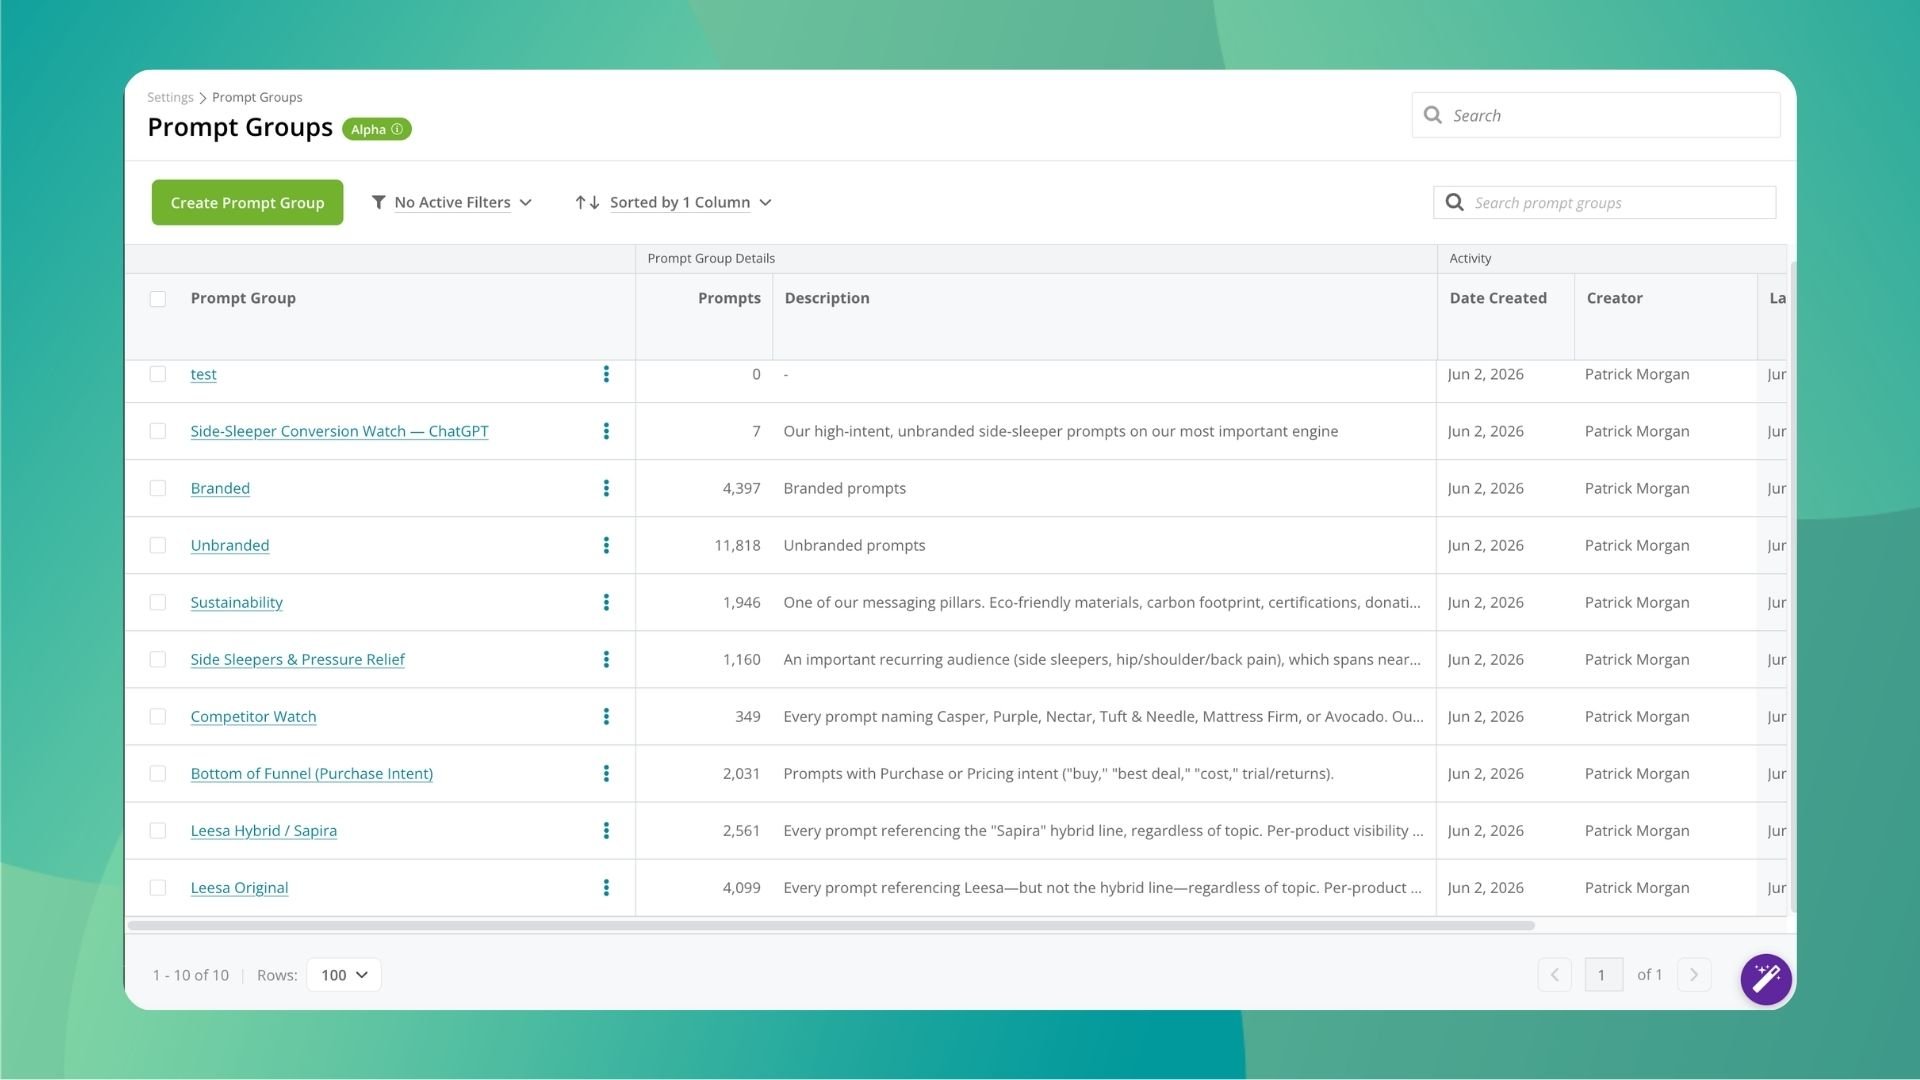The image size is (1920, 1080).
Task: Click the Creator column header
Action: tap(1614, 298)
